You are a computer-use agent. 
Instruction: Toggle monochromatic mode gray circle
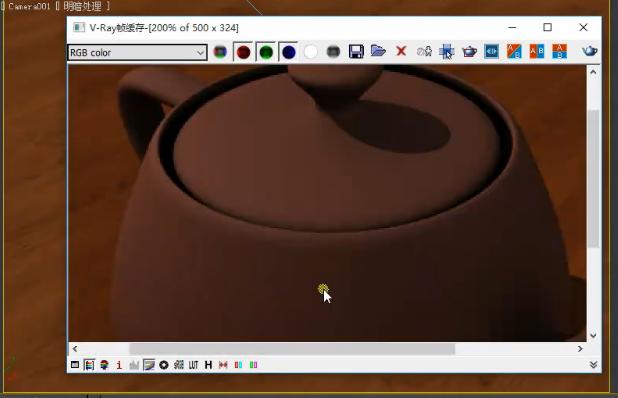click(333, 52)
